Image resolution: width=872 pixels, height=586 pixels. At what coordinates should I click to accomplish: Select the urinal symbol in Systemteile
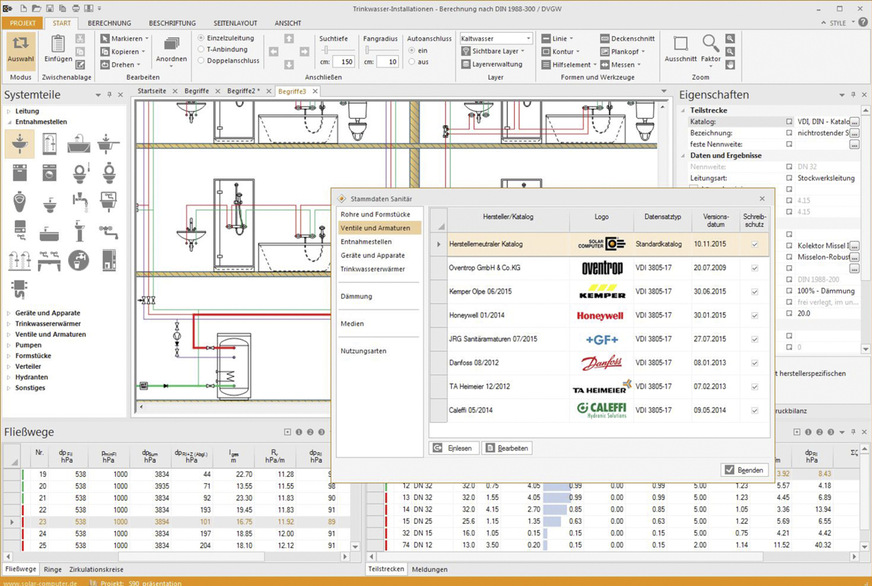20,203
